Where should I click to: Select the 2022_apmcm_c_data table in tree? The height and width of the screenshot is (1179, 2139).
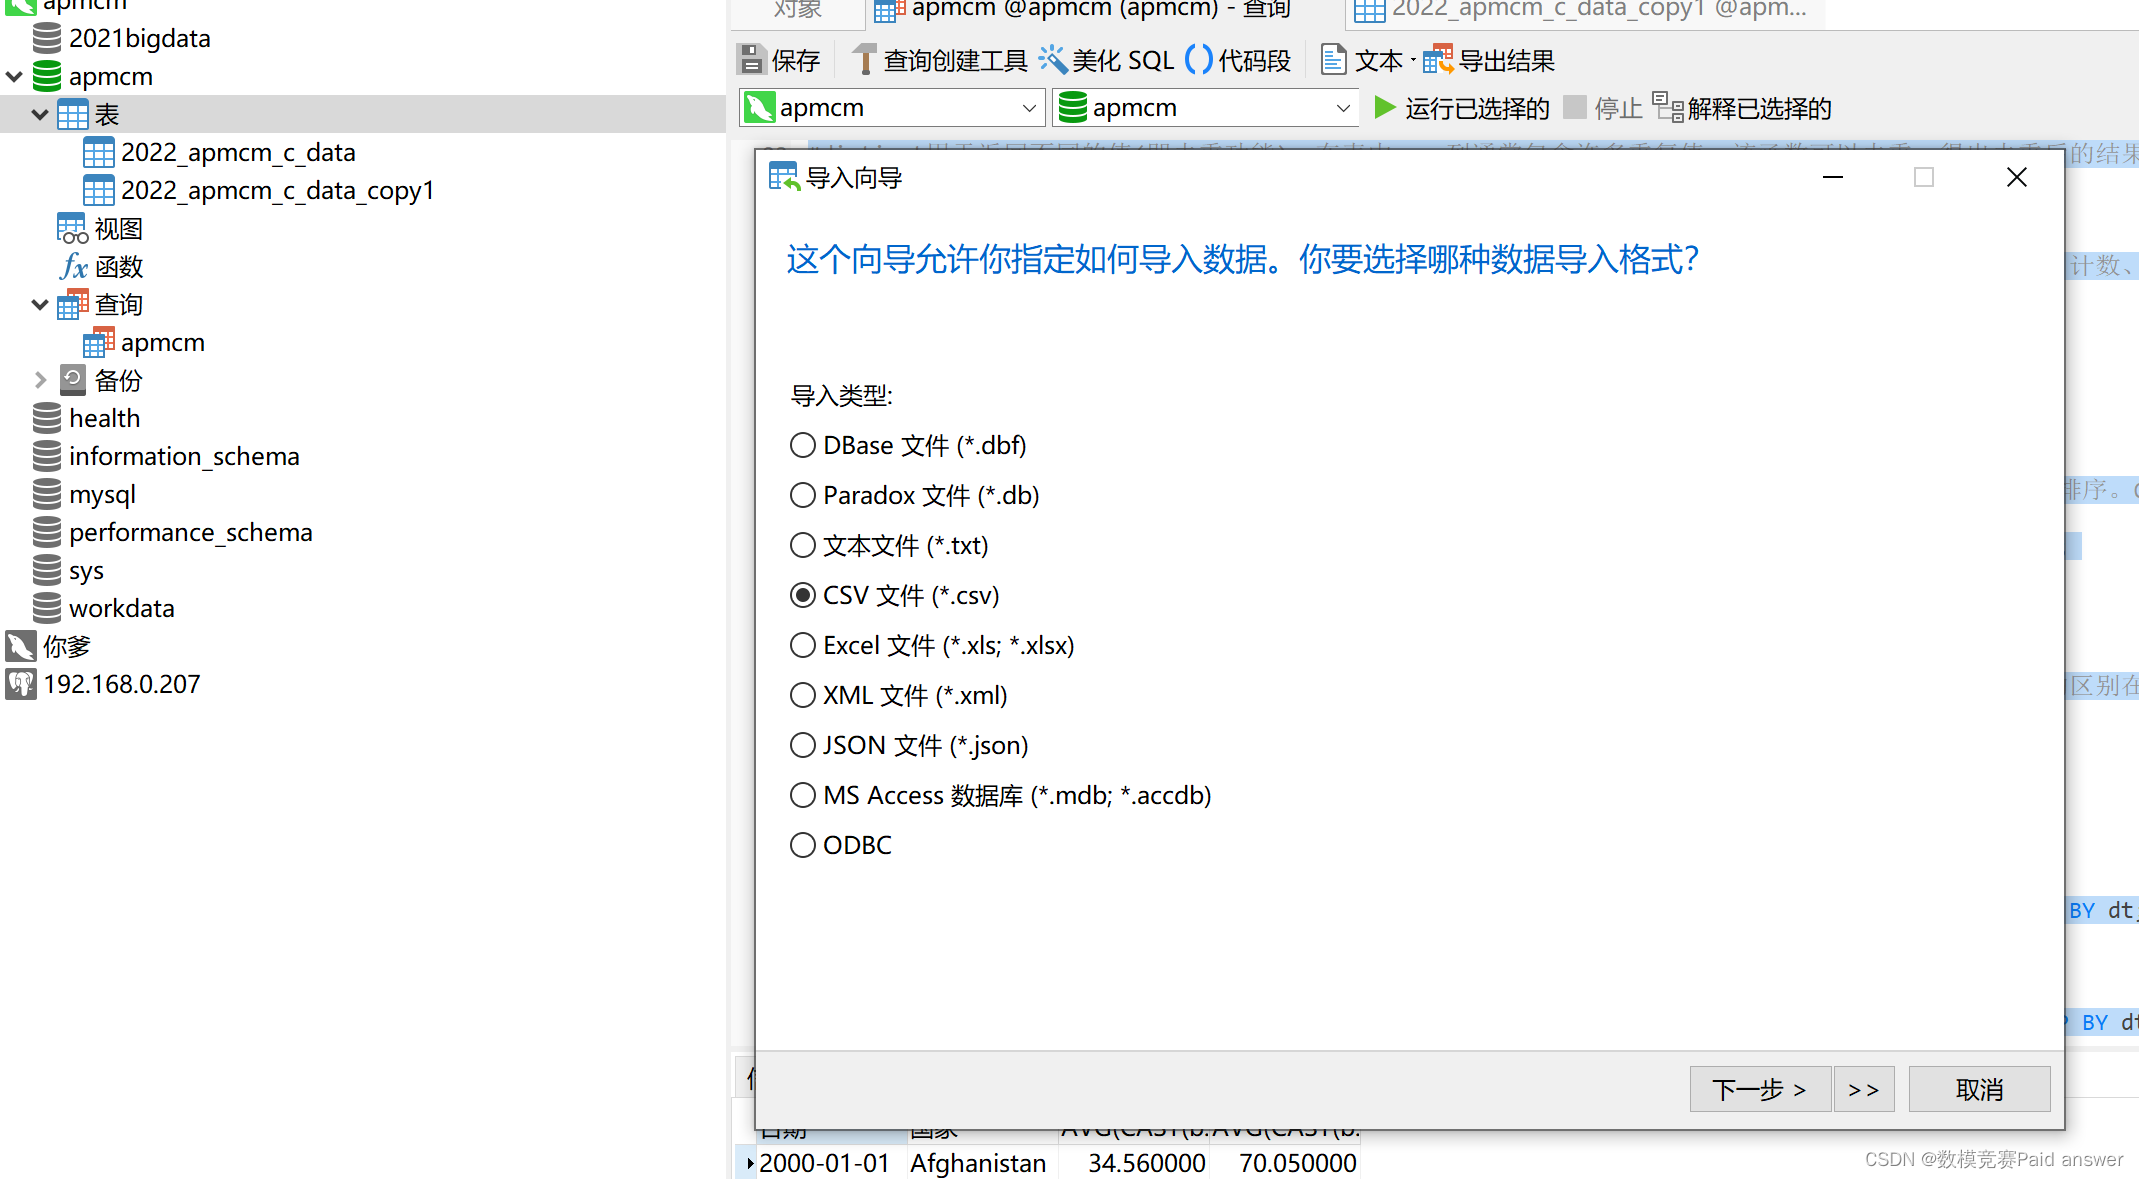237,153
